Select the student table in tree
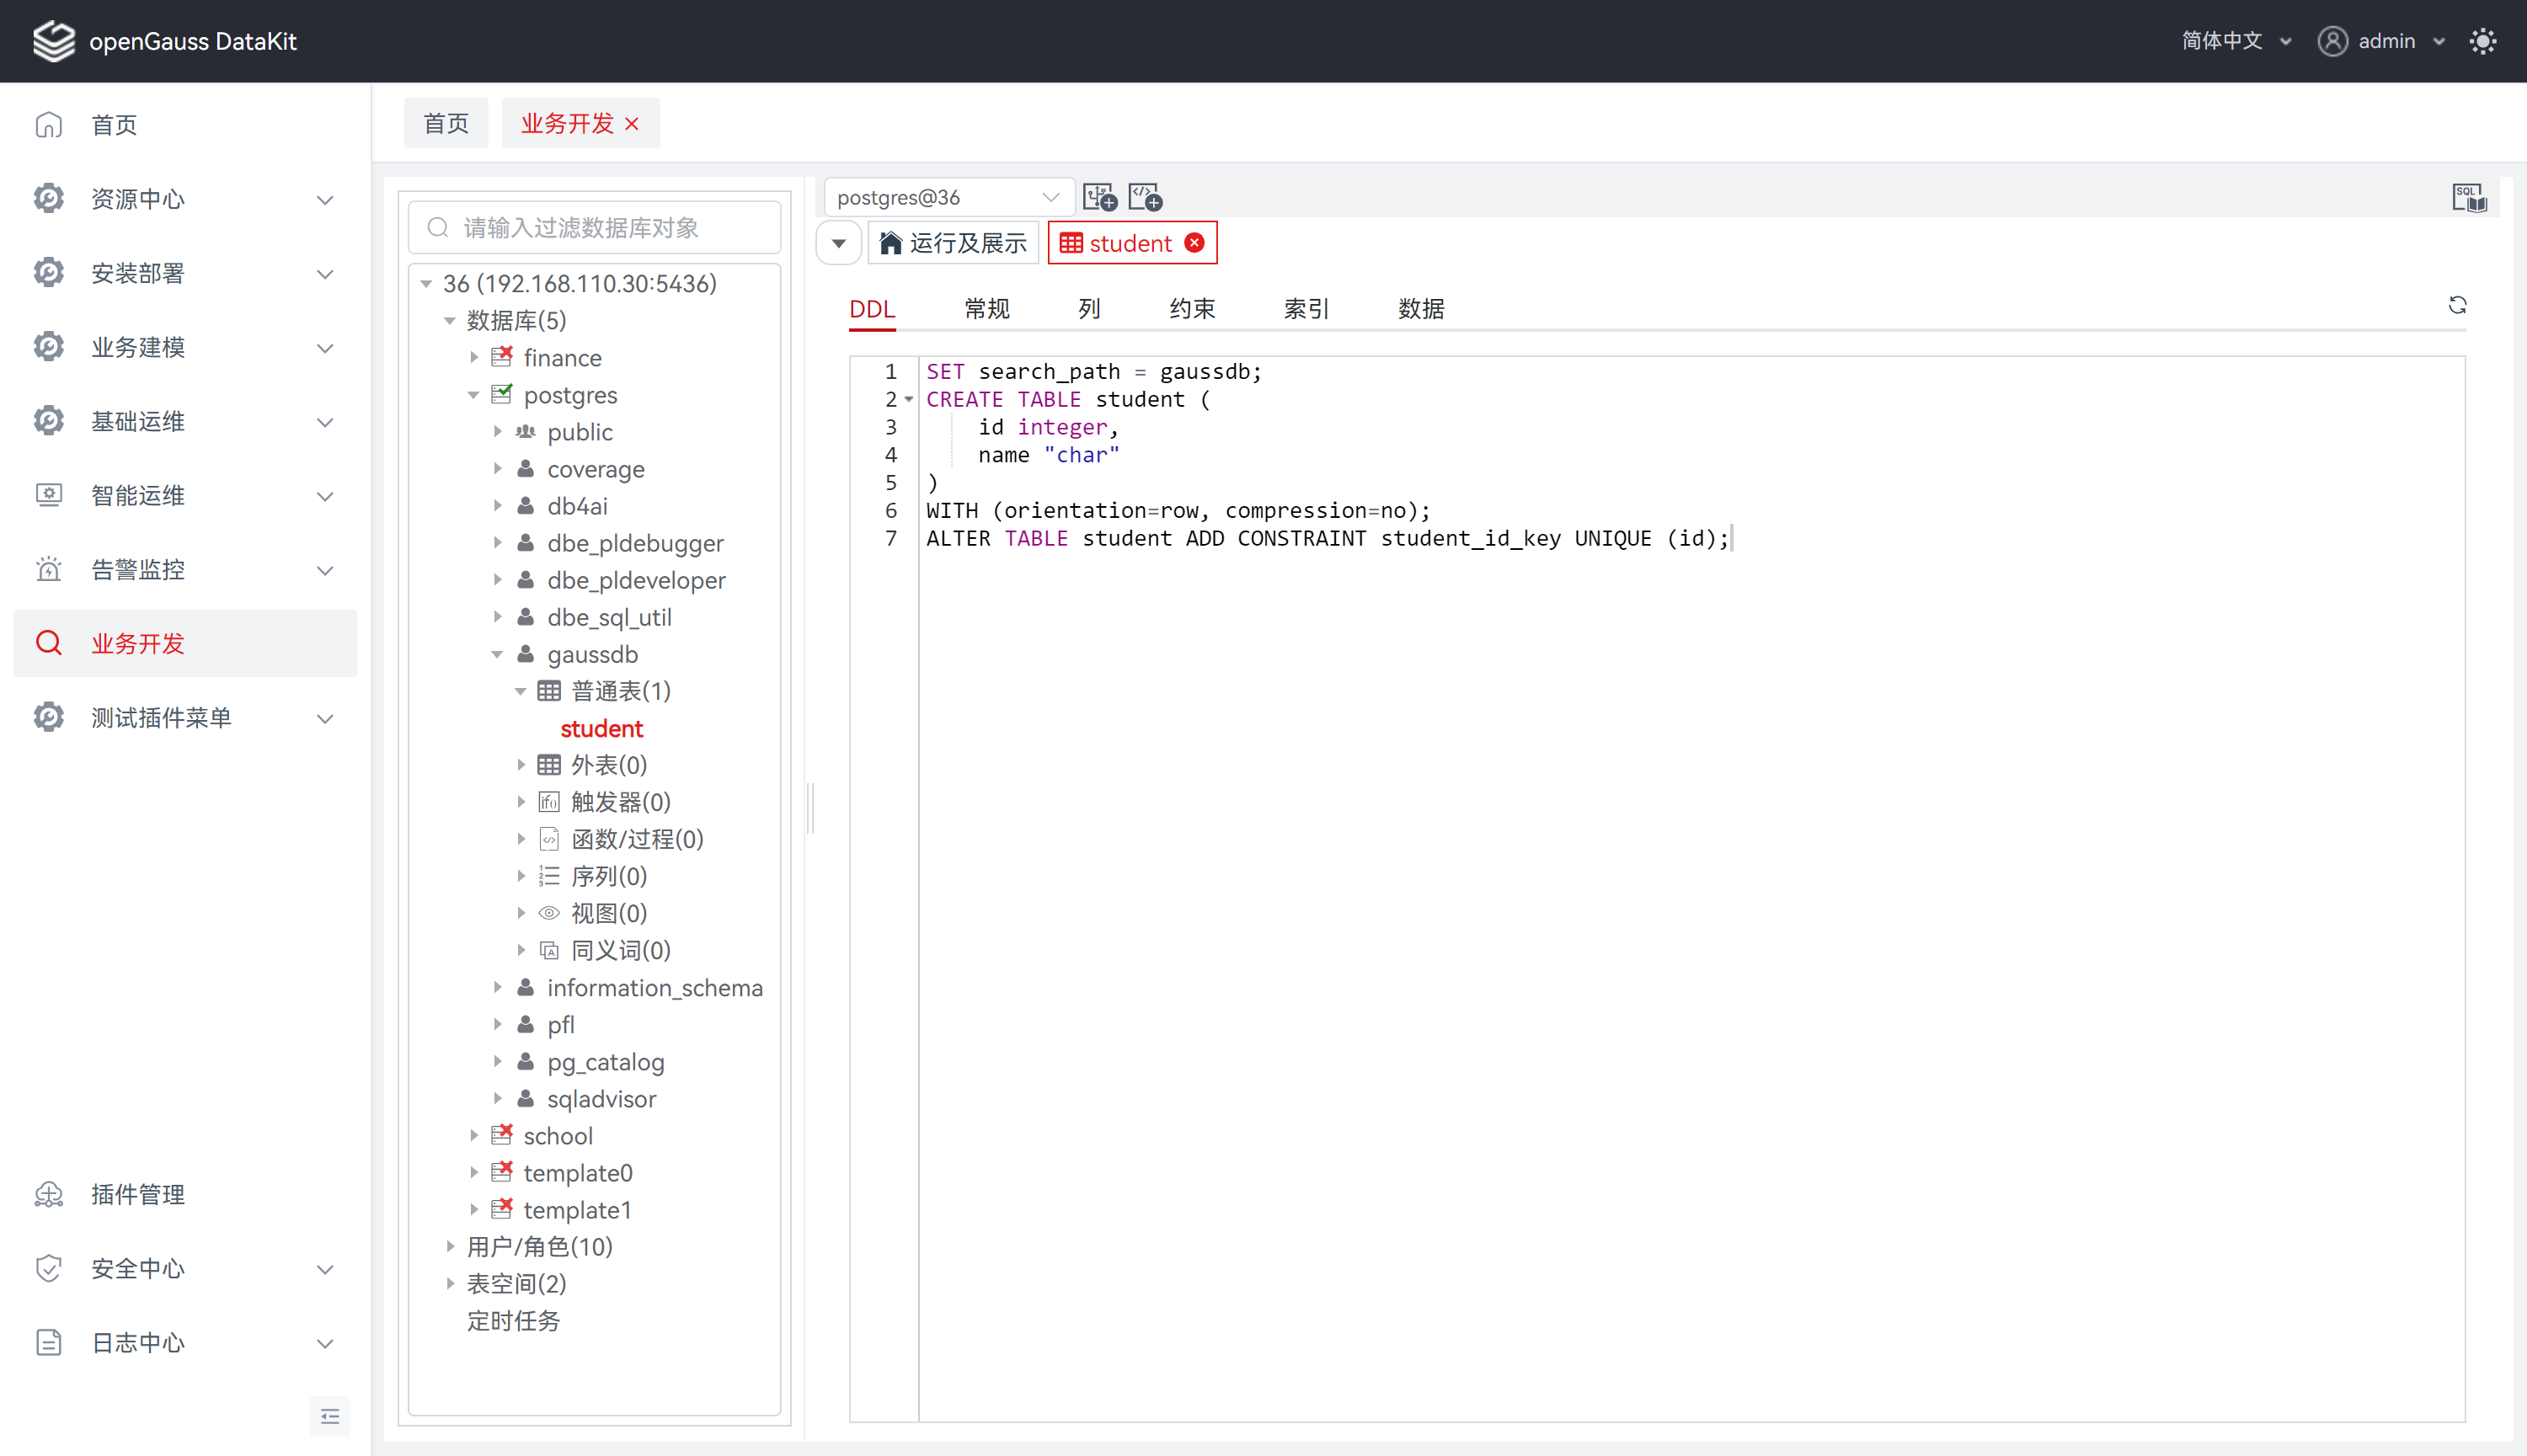The image size is (2527, 1456). point(601,729)
